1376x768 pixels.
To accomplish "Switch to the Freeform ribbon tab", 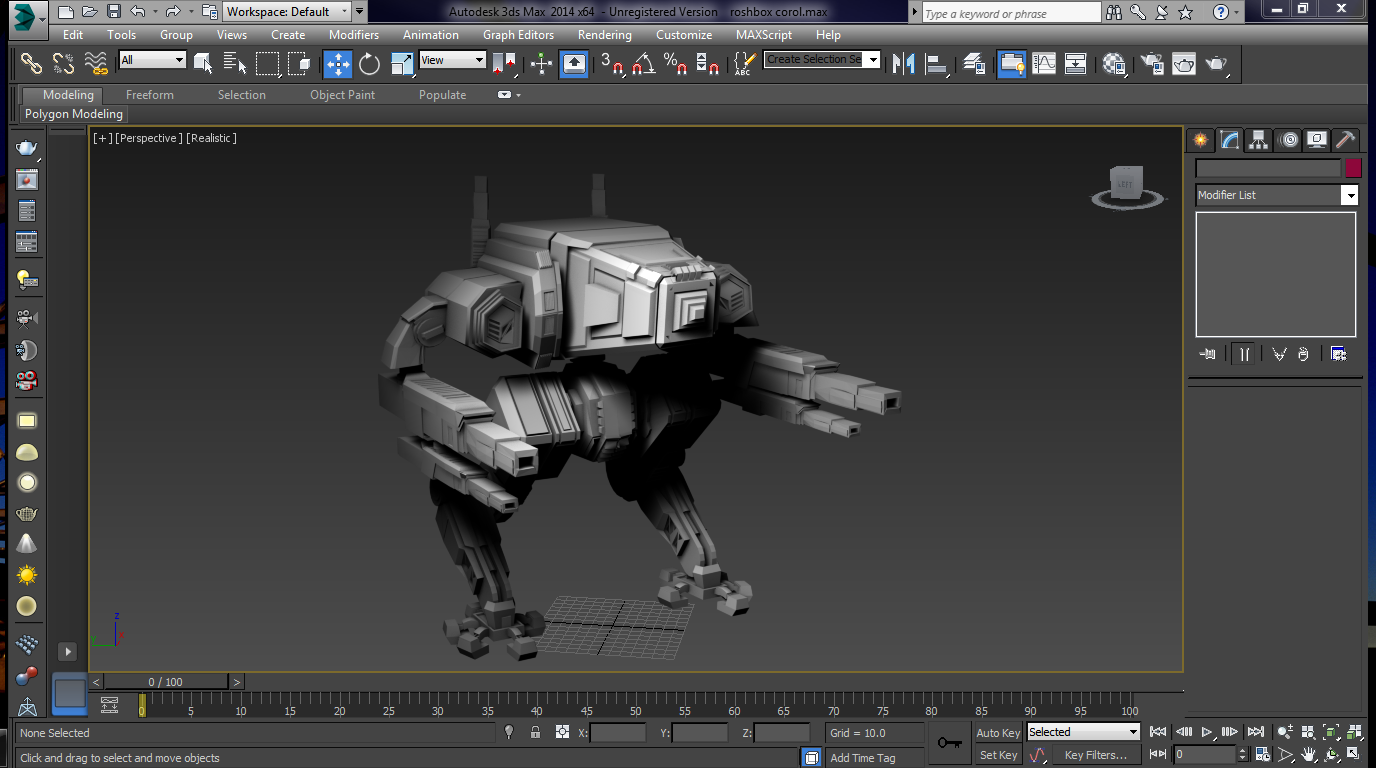I will point(150,95).
